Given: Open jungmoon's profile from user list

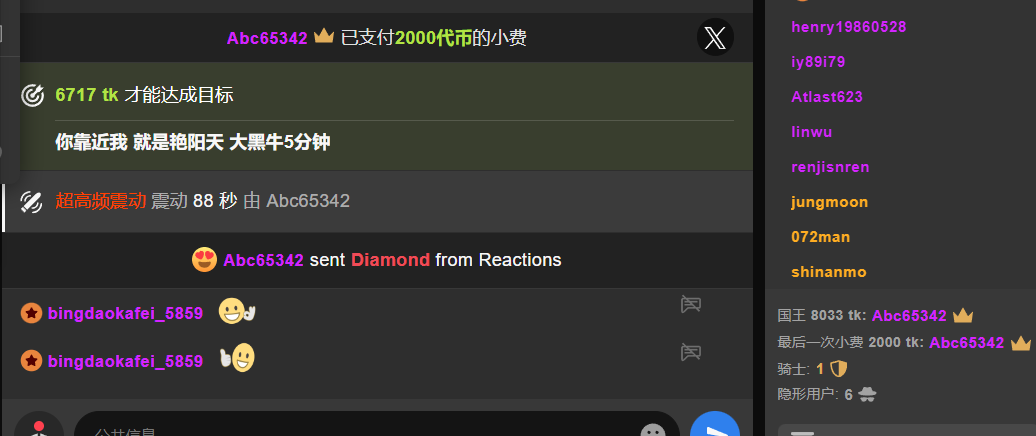Looking at the screenshot, I should 829,202.
